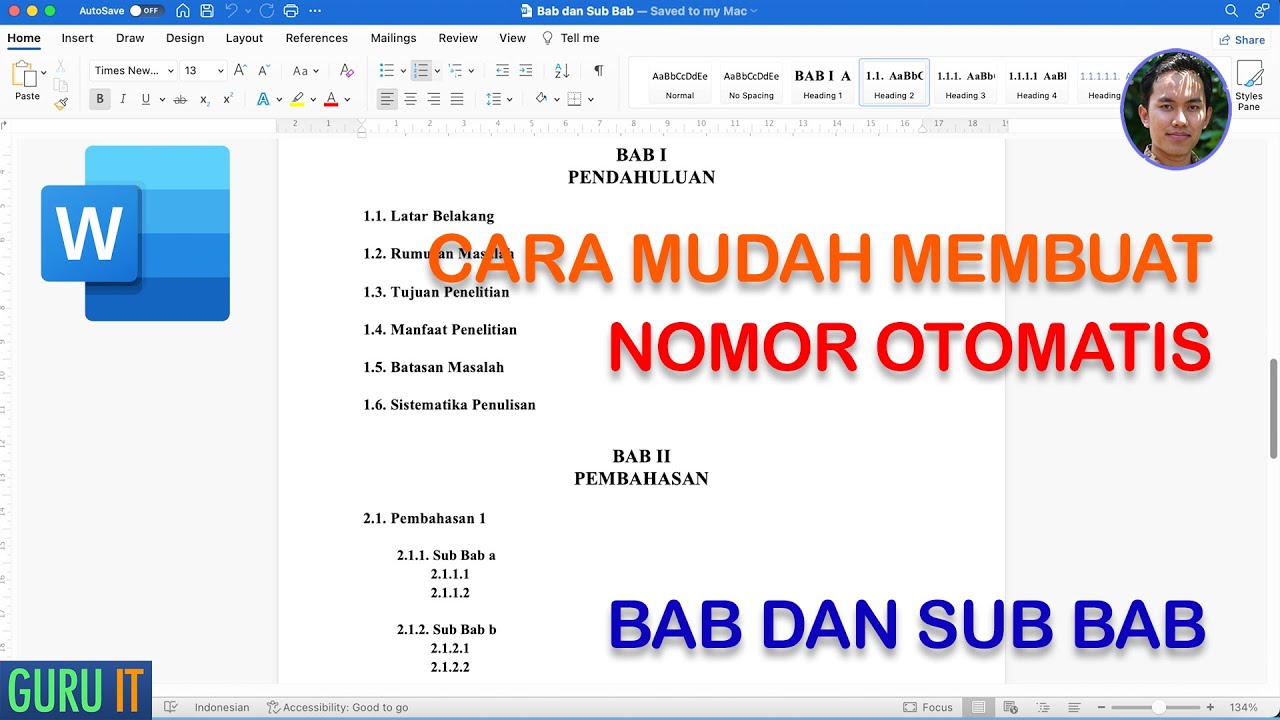Center align the text
The image size is (1280, 720).
(410, 99)
